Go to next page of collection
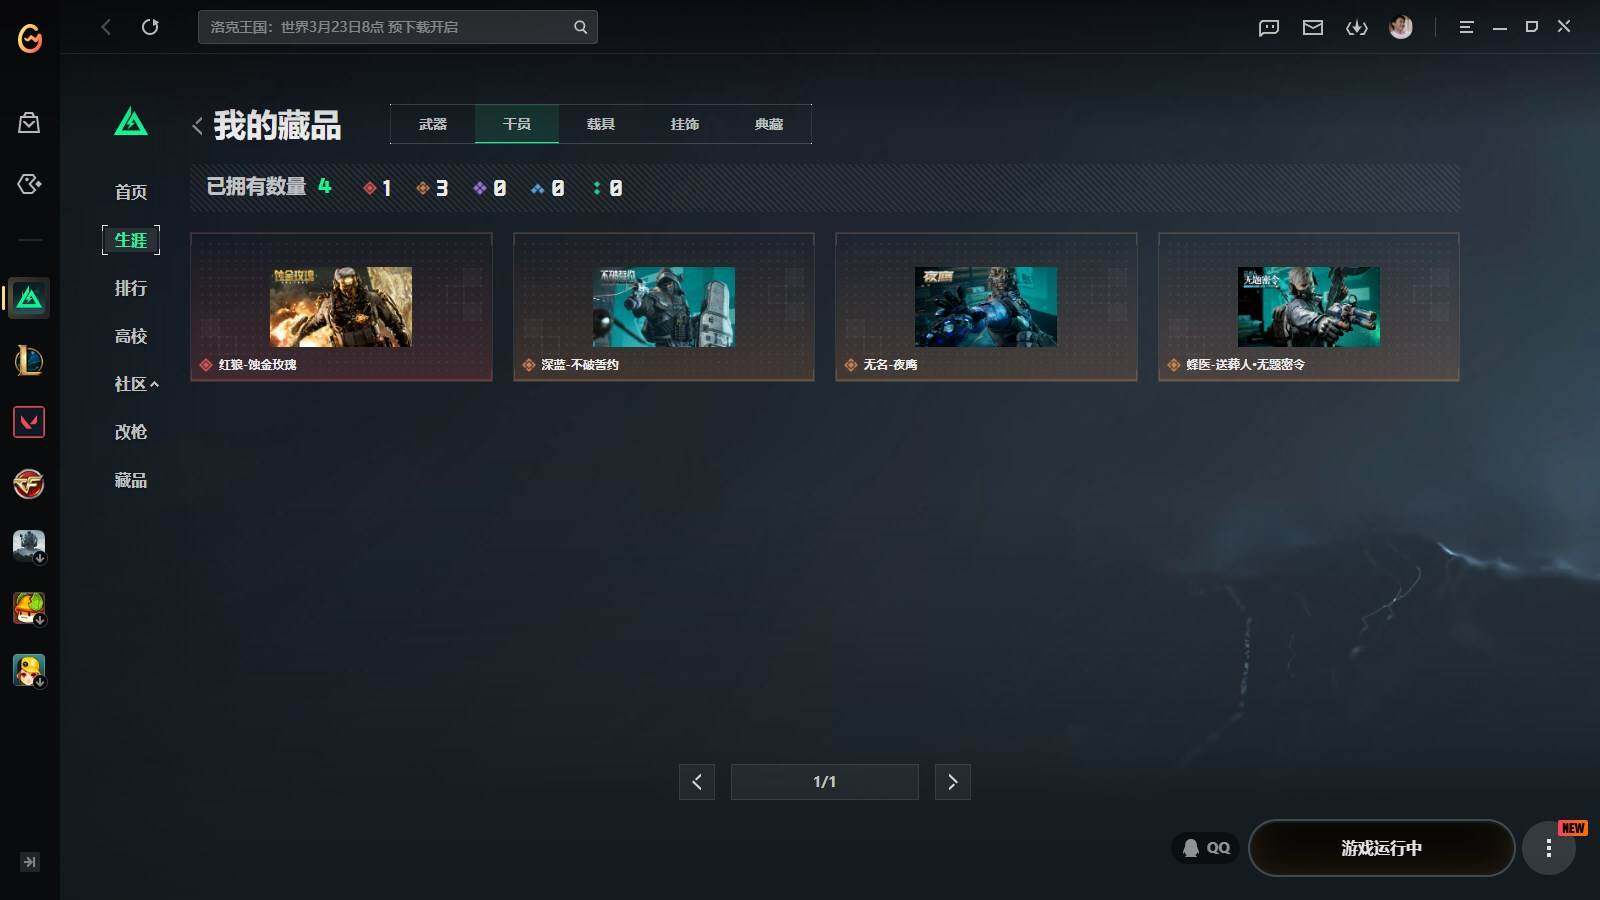Viewport: 1600px width, 900px height. point(953,782)
